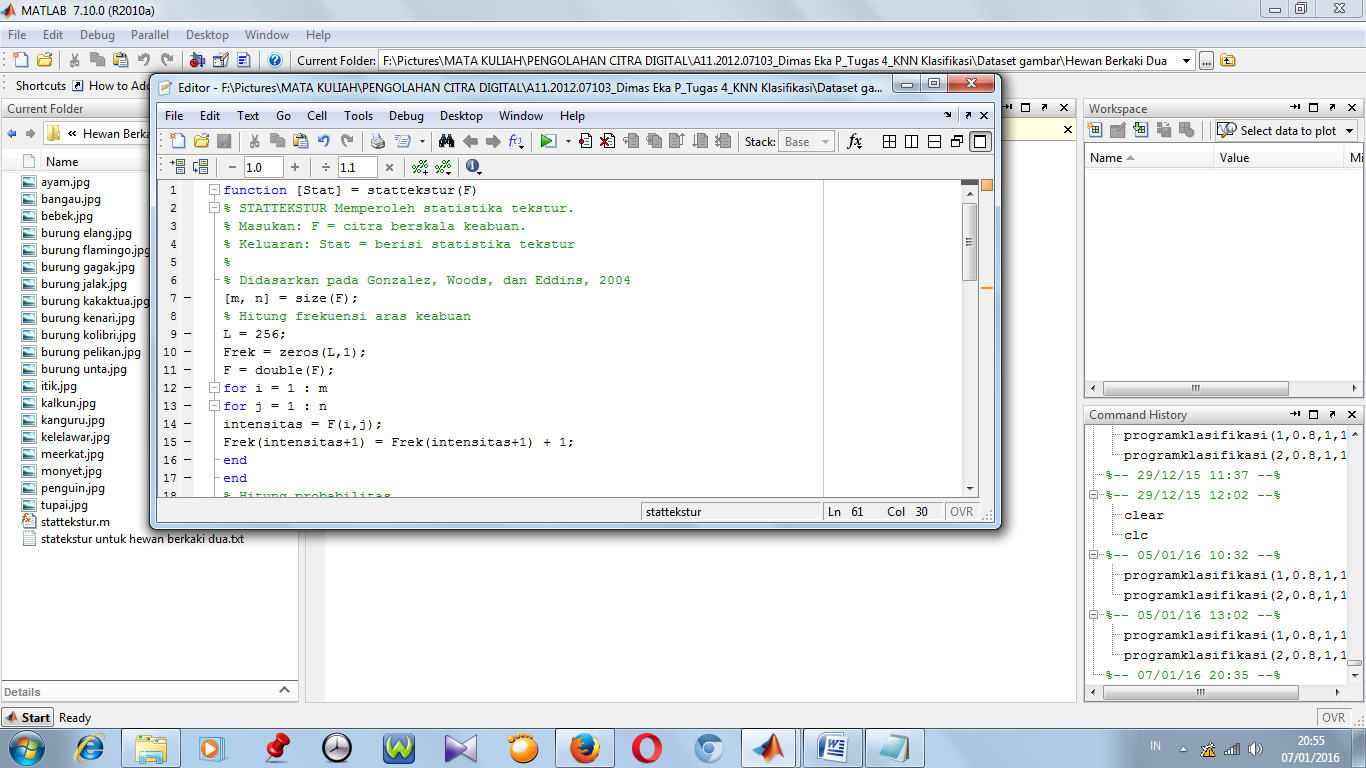The height and width of the screenshot is (768, 1366).
Task: Open Find & Replace using the binoculars icon
Action: [446, 141]
